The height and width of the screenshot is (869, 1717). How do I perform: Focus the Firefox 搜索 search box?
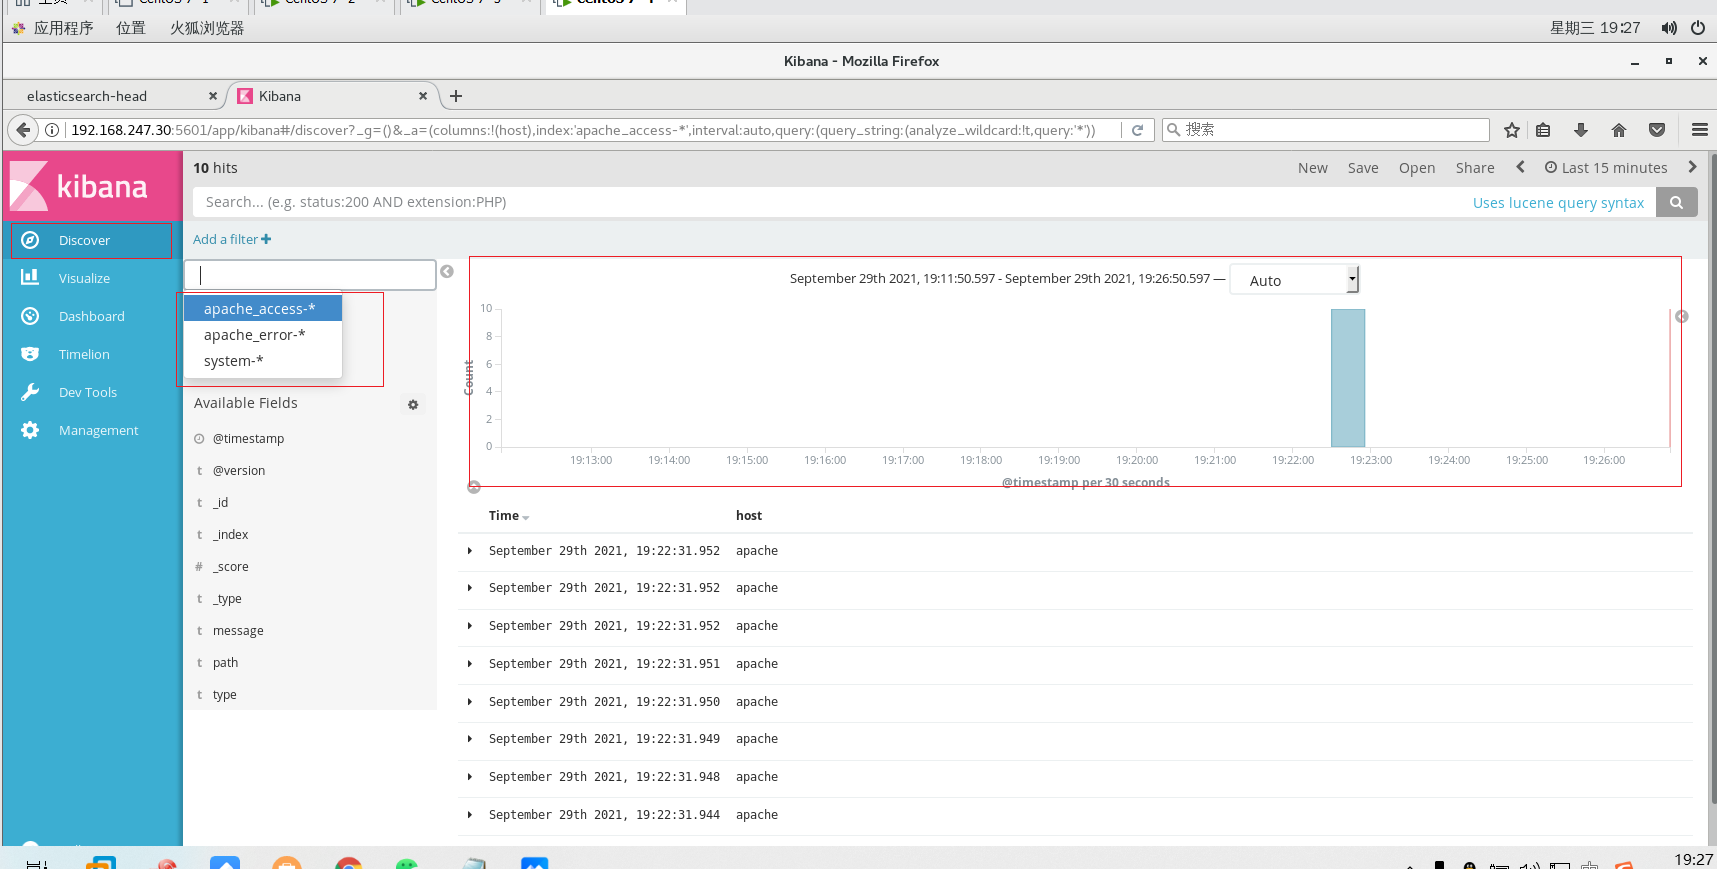click(x=1326, y=130)
